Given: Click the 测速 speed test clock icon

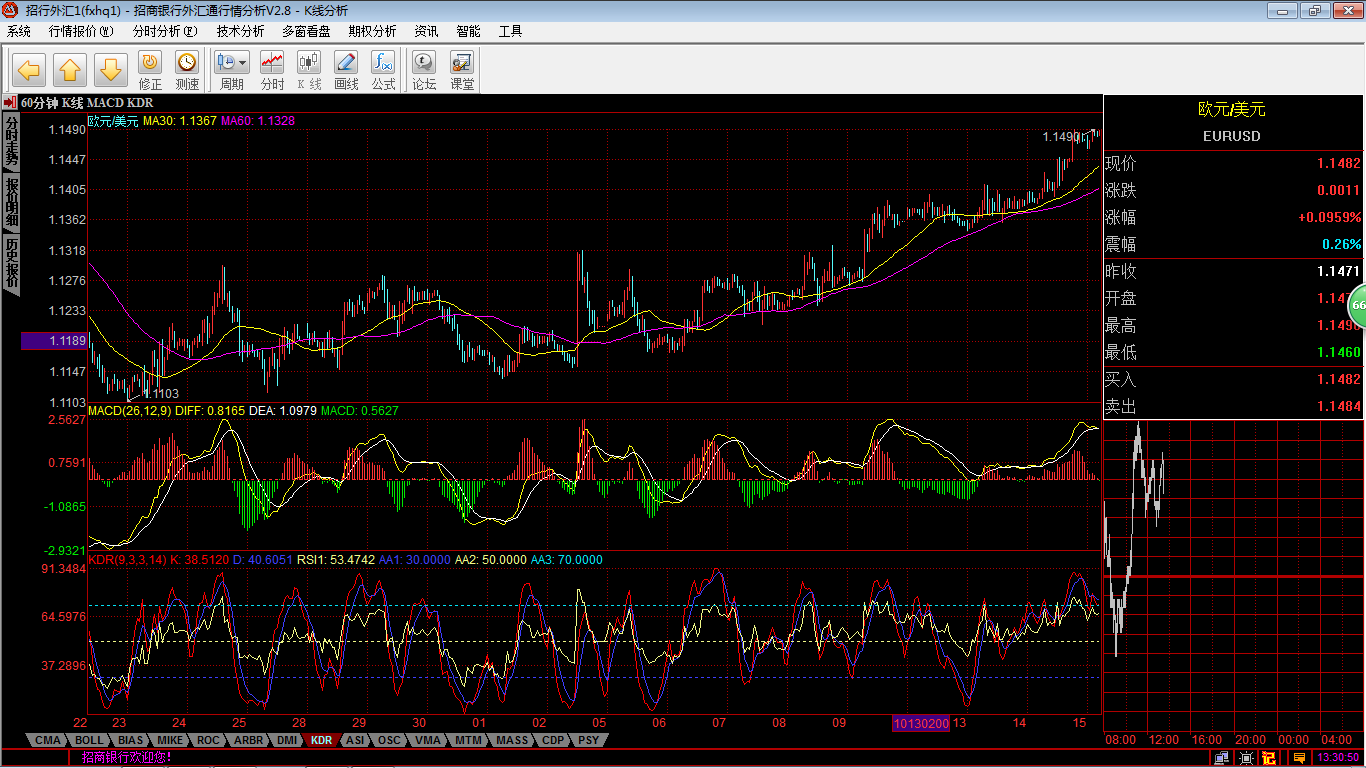Looking at the screenshot, I should click(187, 70).
